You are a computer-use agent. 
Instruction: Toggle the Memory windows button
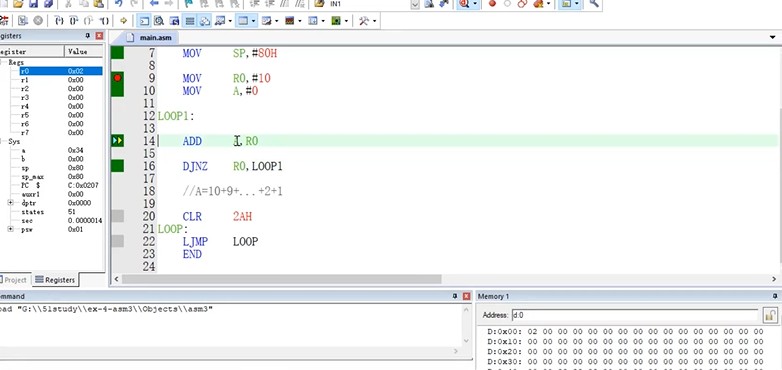(243, 20)
